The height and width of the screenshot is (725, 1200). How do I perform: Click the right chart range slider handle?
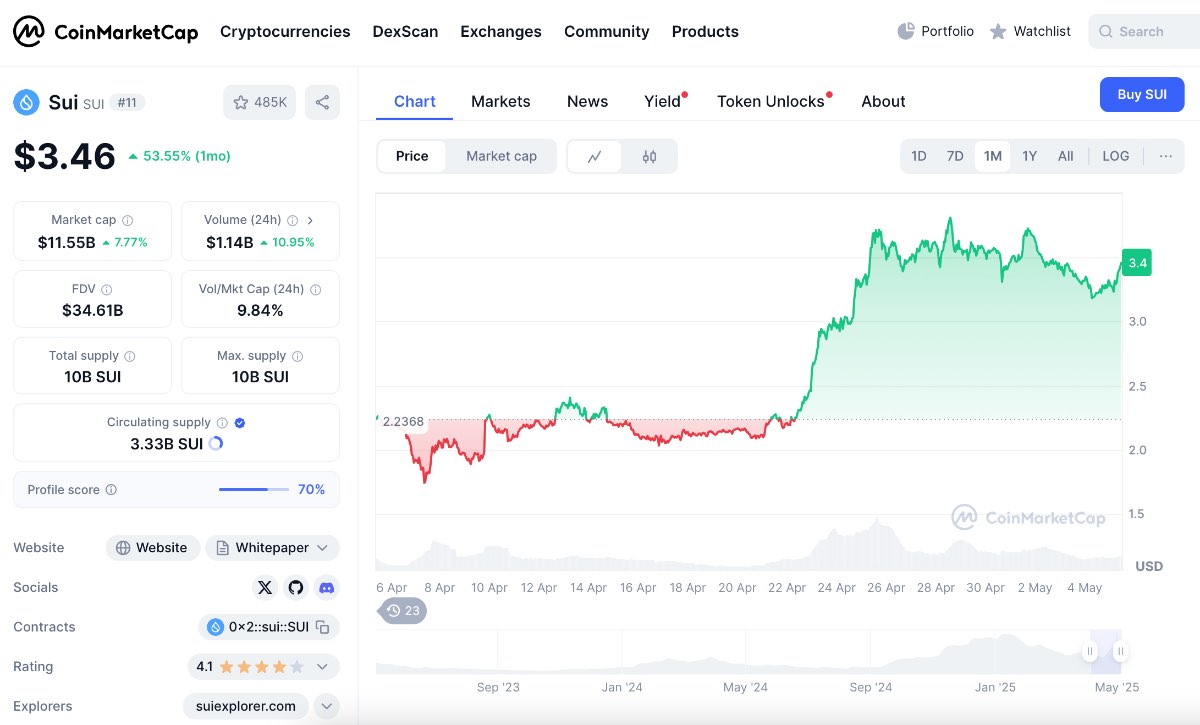[1120, 652]
